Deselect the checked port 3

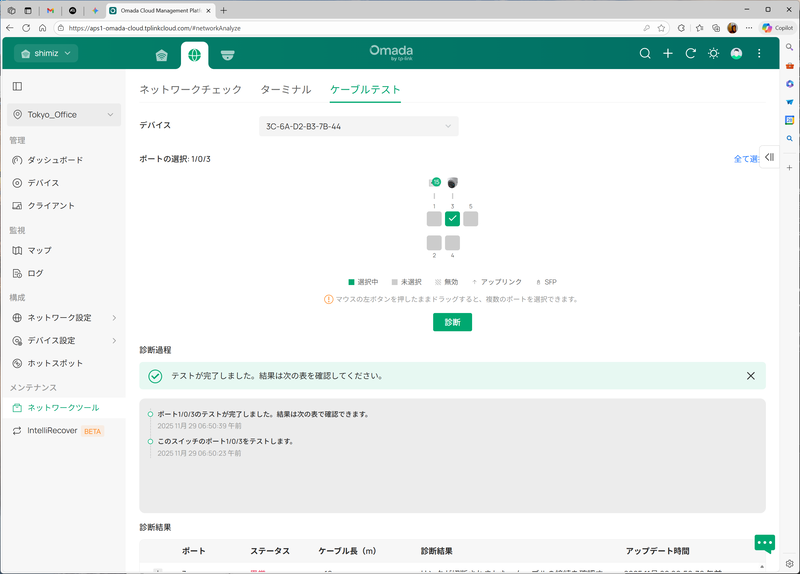tap(453, 219)
